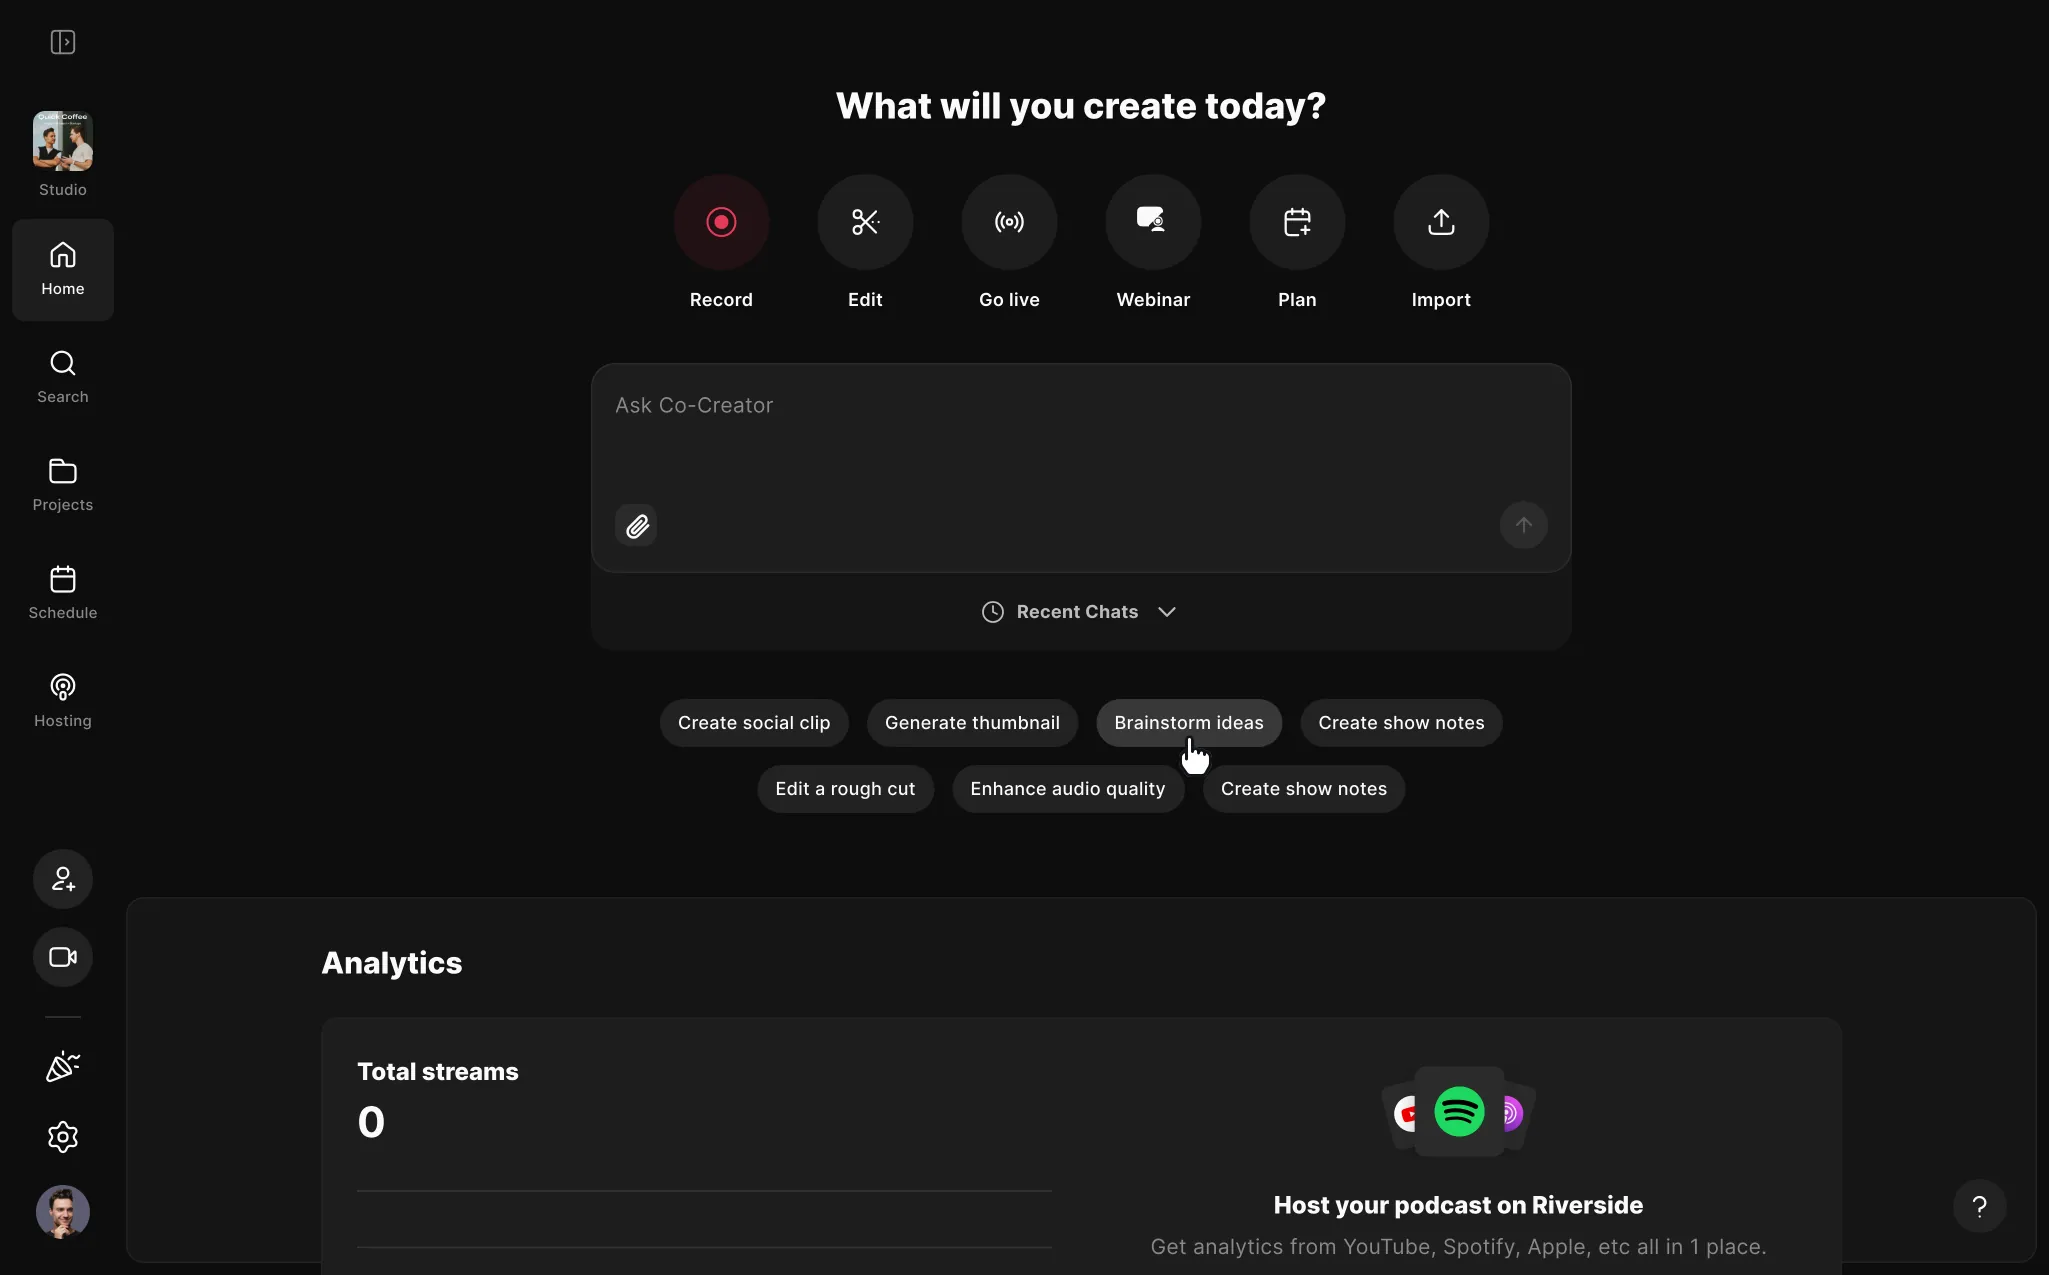Collapse the sidebar panel icon
The width and height of the screenshot is (2049, 1275).
[x=63, y=42]
